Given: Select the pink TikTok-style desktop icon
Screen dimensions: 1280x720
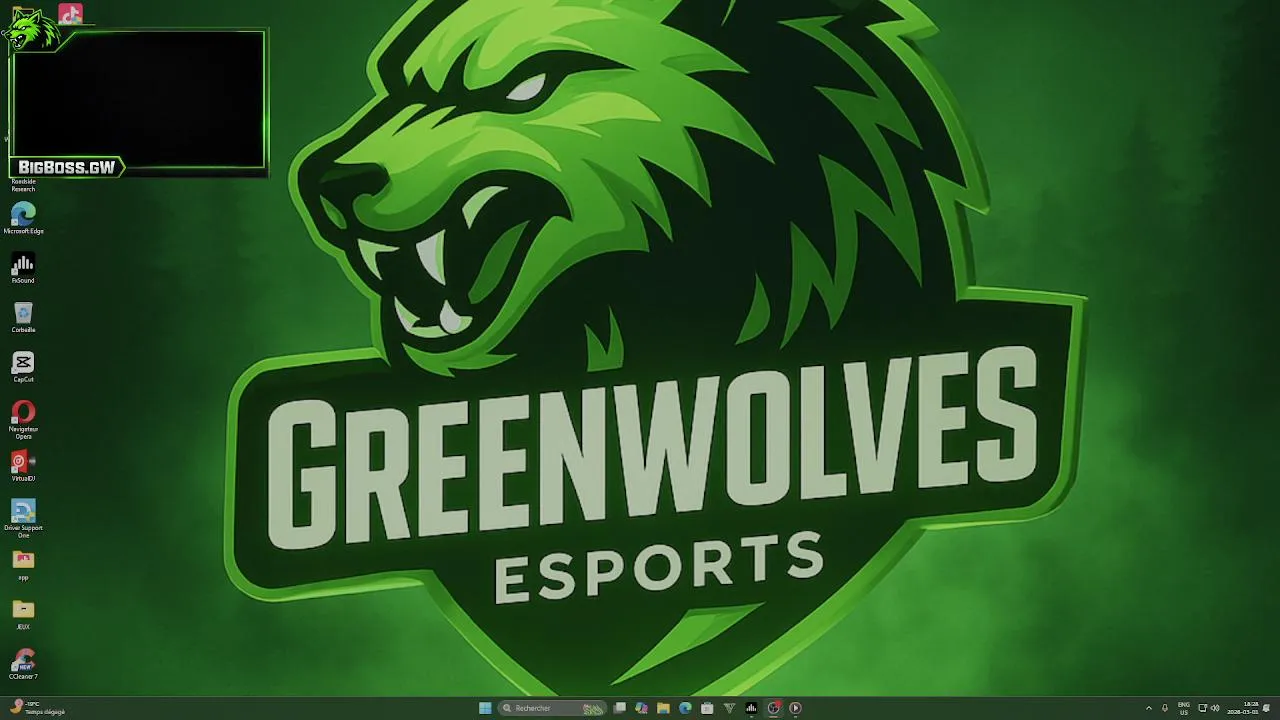Looking at the screenshot, I should point(70,14).
